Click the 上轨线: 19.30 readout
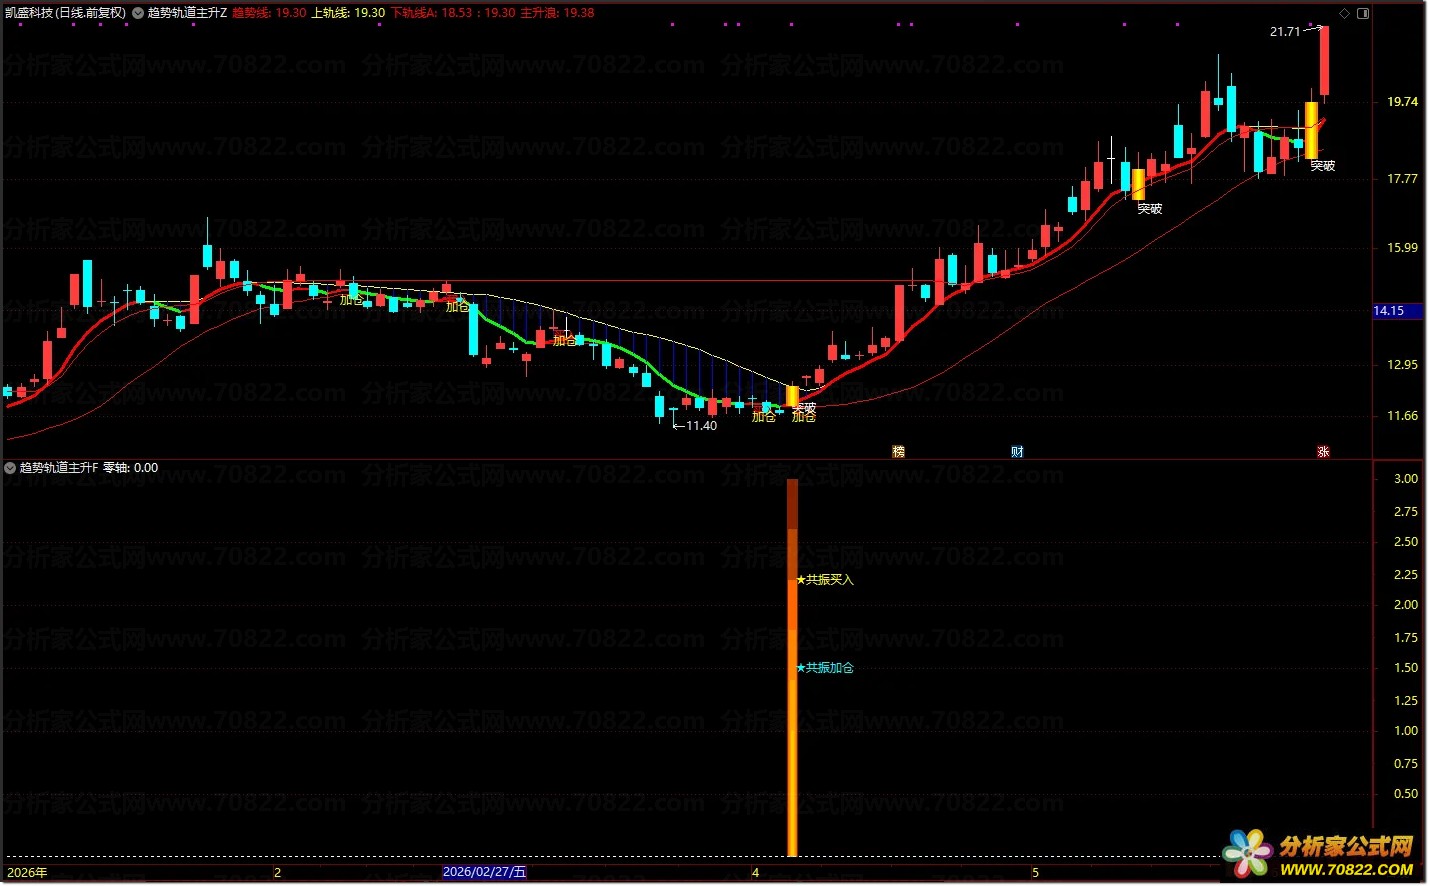 (348, 13)
